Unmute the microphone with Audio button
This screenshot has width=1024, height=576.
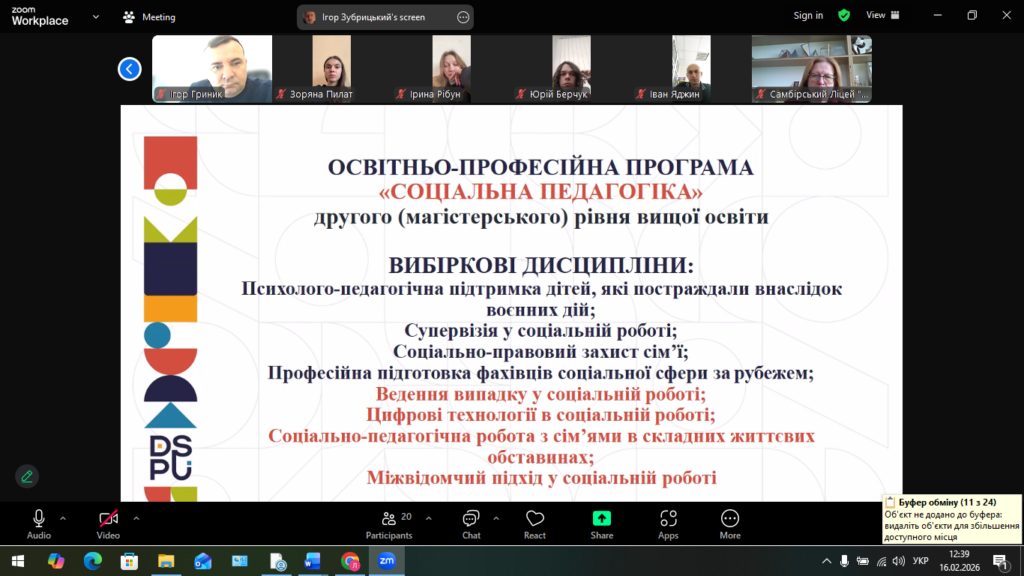[39, 523]
